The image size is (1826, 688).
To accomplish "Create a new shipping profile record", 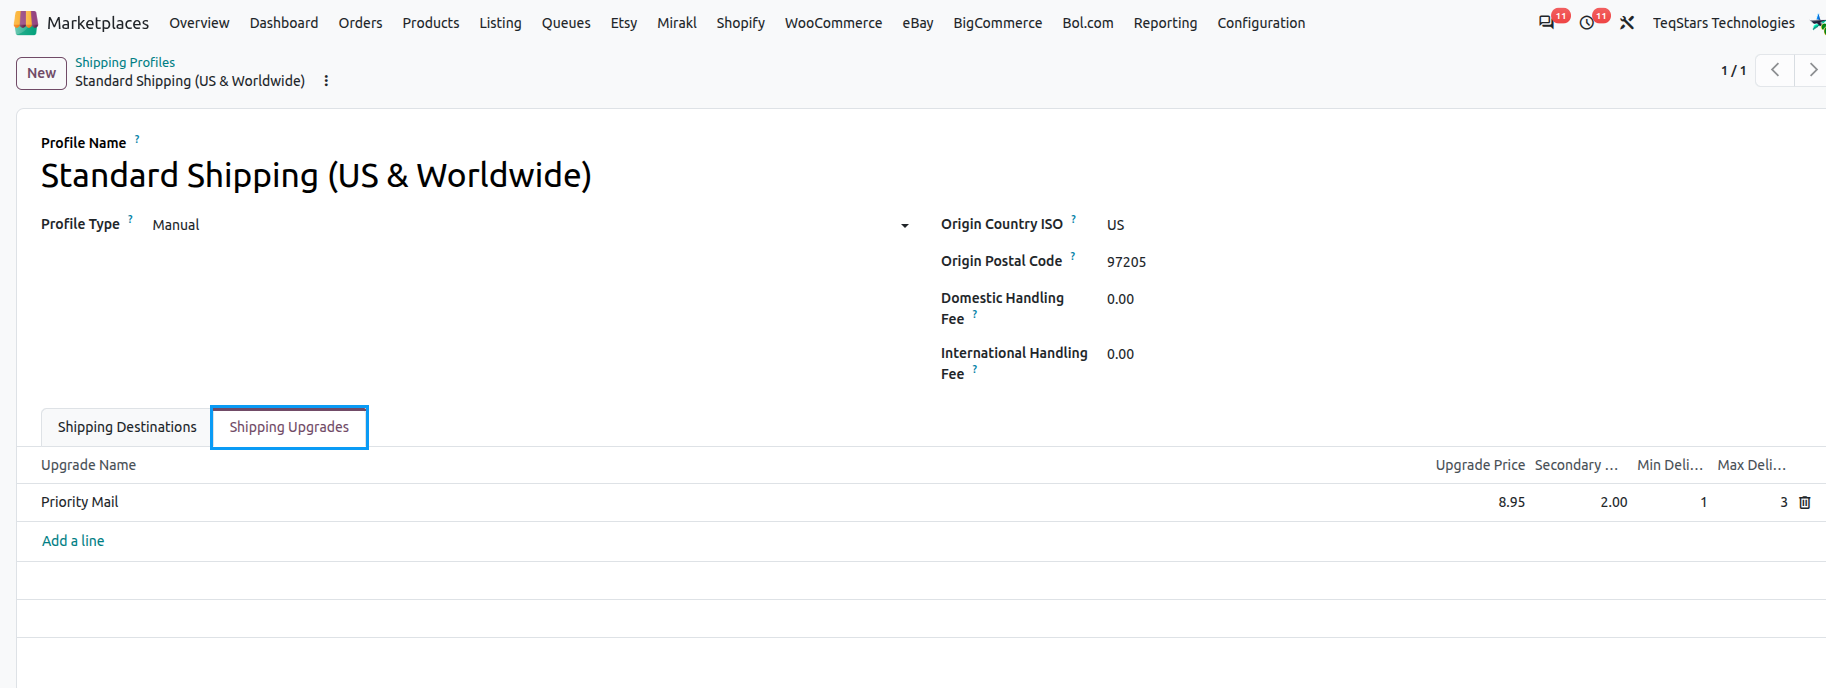I will point(42,73).
